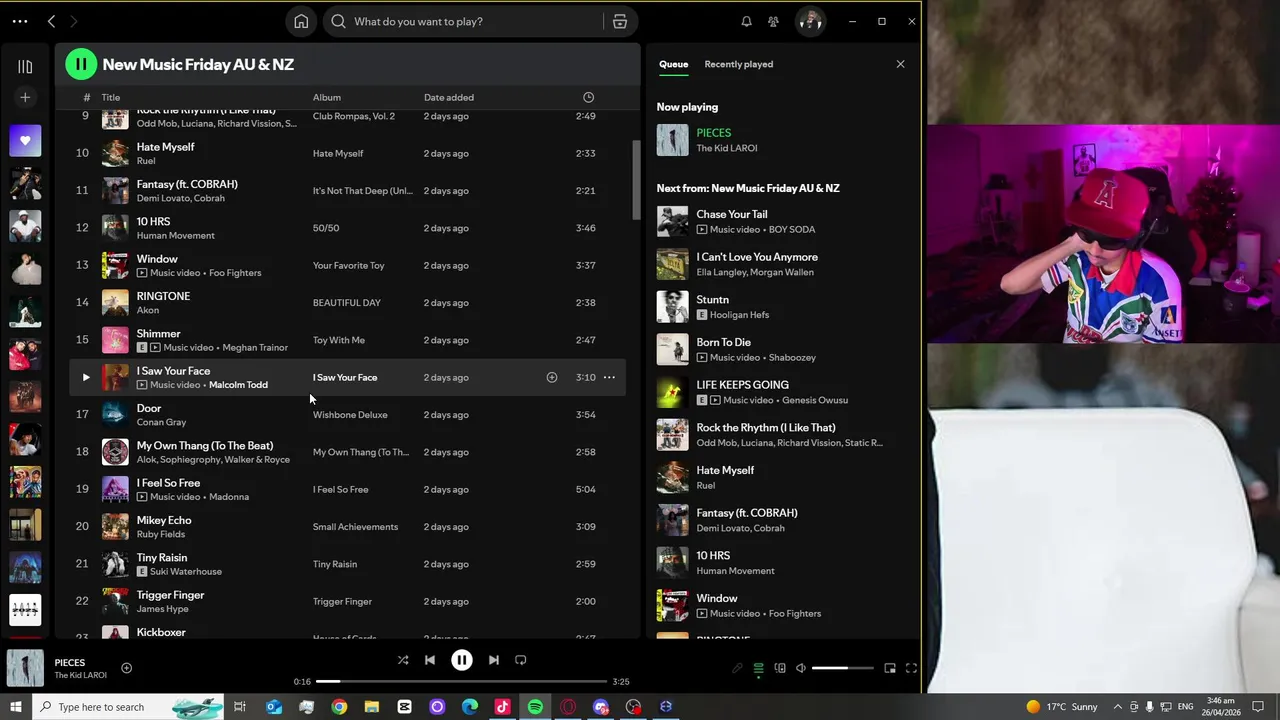The width and height of the screenshot is (1280, 720).
Task: Open the Browse icon in search bar
Action: click(620, 21)
